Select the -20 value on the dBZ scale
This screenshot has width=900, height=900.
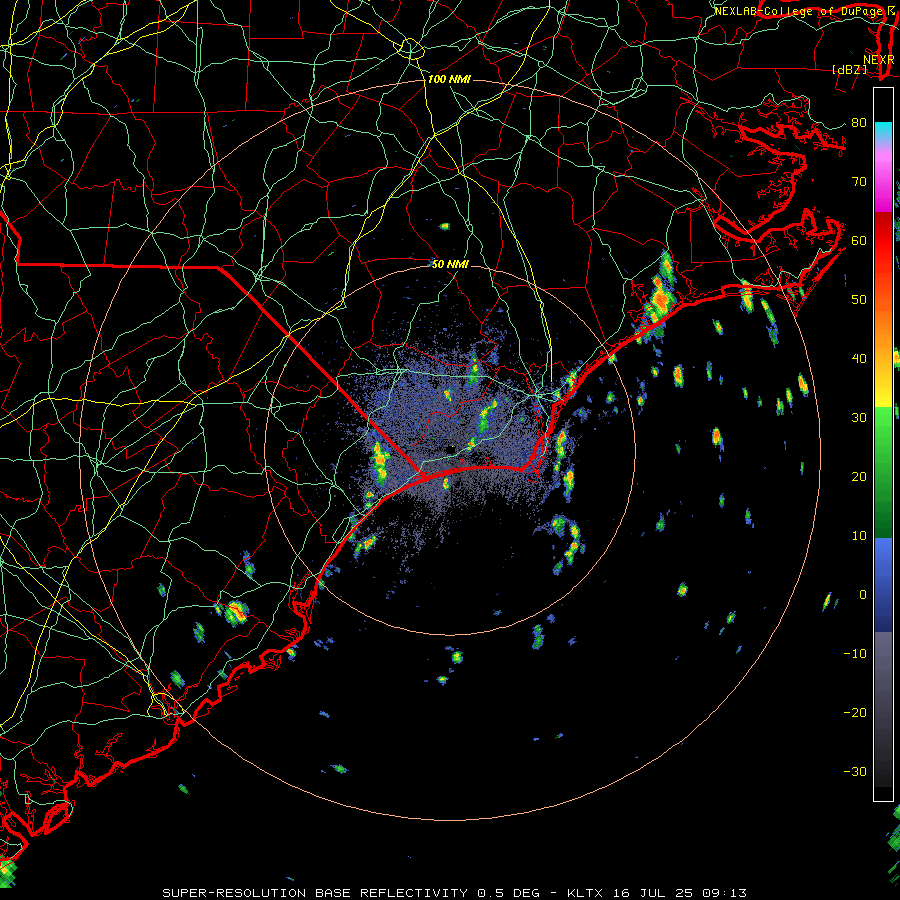pyautogui.click(x=855, y=713)
